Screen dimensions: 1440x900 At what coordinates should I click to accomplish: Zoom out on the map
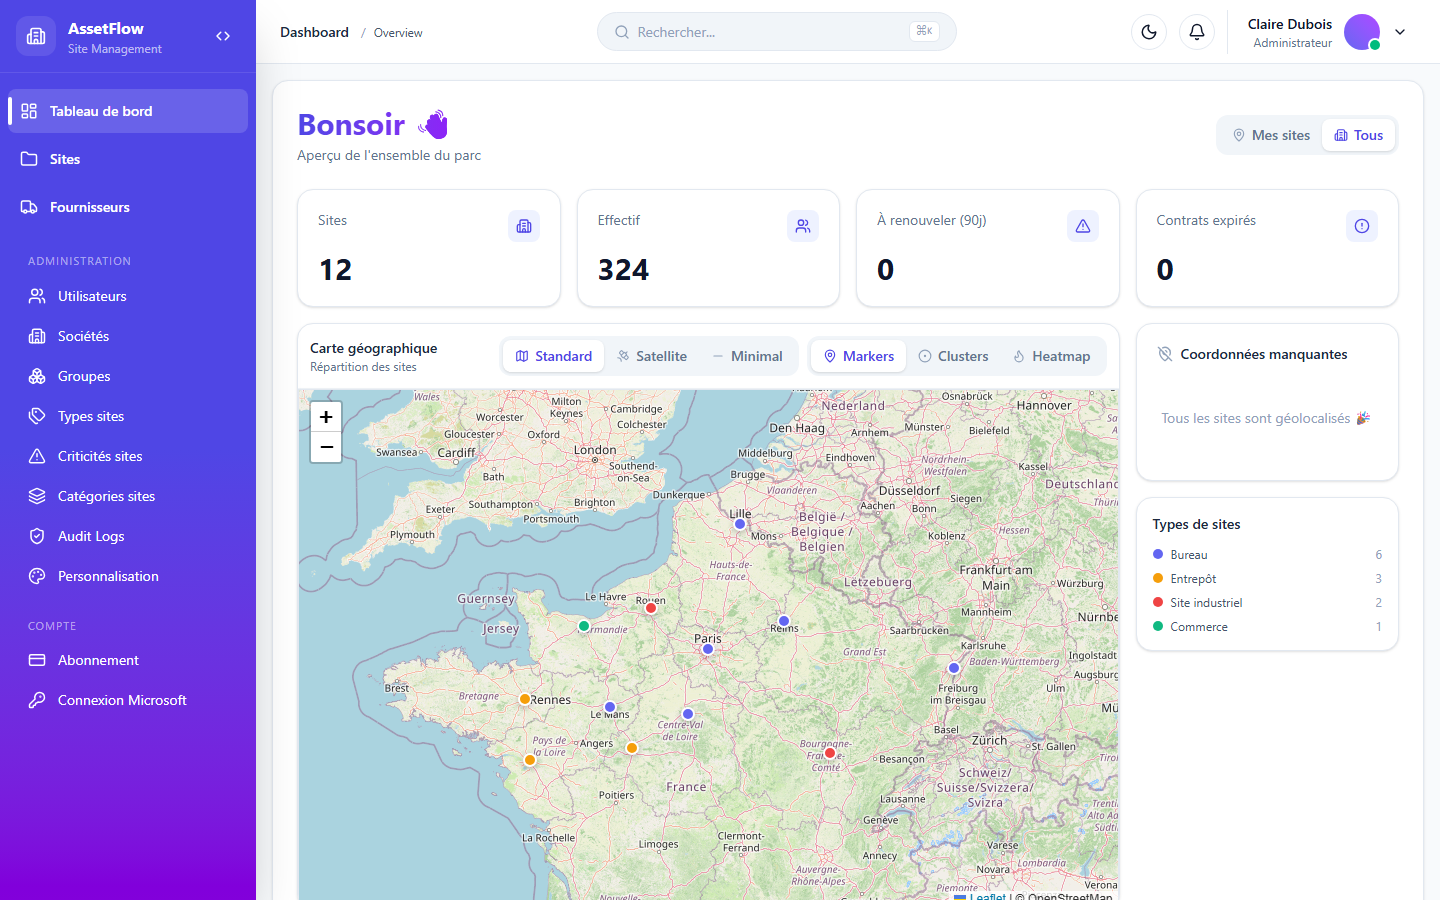coord(326,447)
